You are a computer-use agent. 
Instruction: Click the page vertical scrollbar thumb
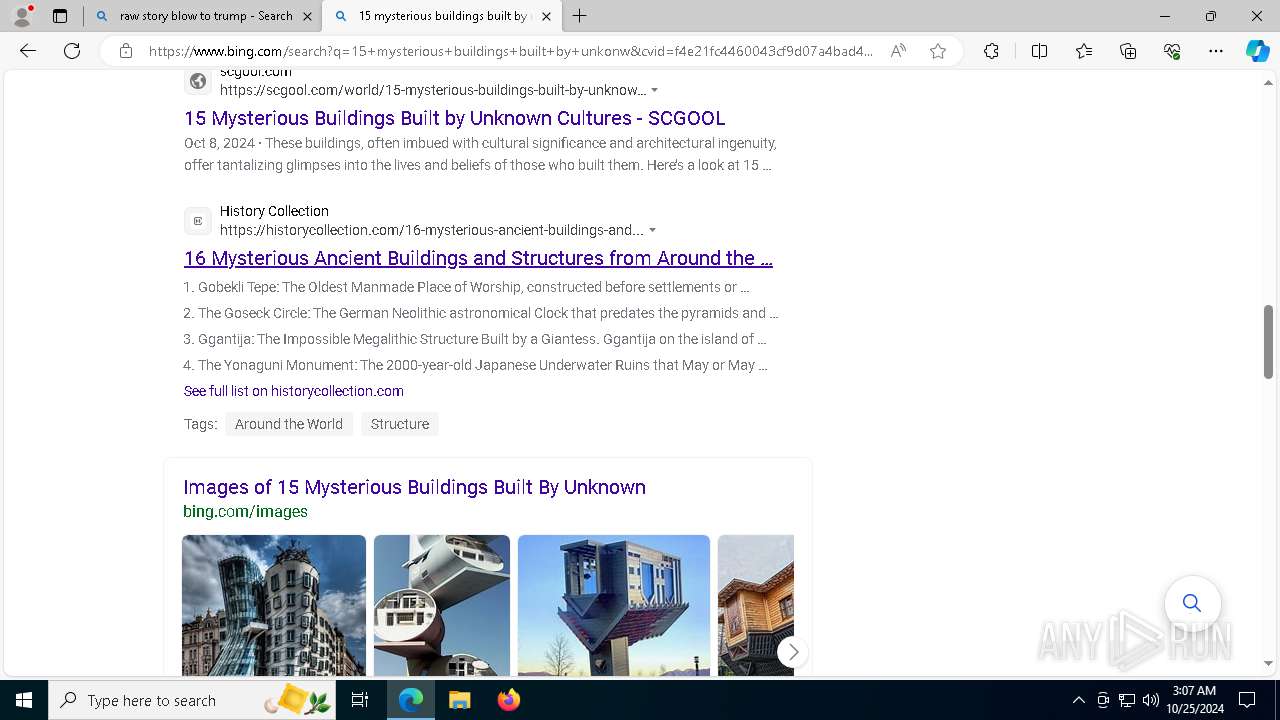point(1268,342)
